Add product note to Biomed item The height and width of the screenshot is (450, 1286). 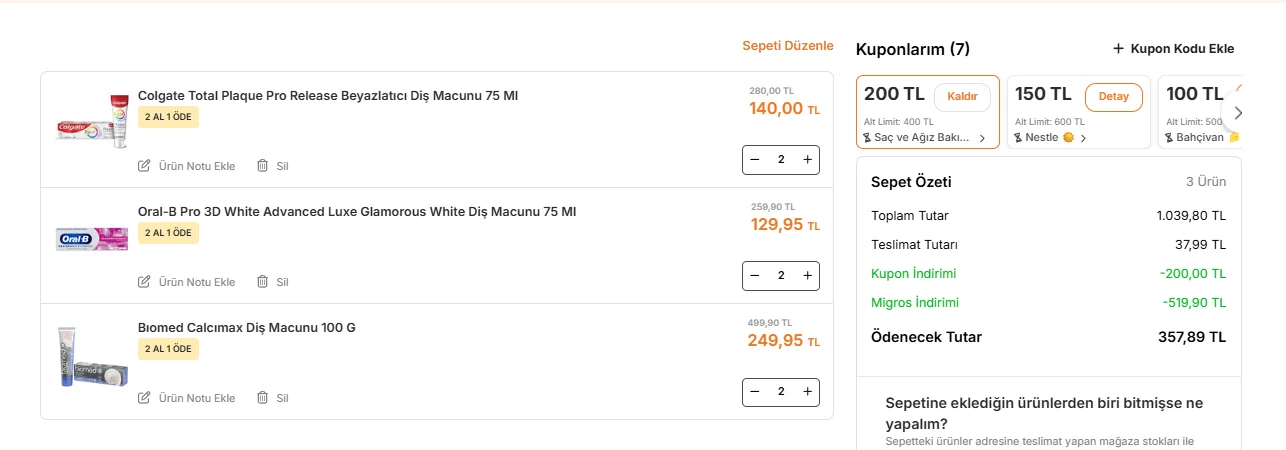pyautogui.click(x=187, y=398)
